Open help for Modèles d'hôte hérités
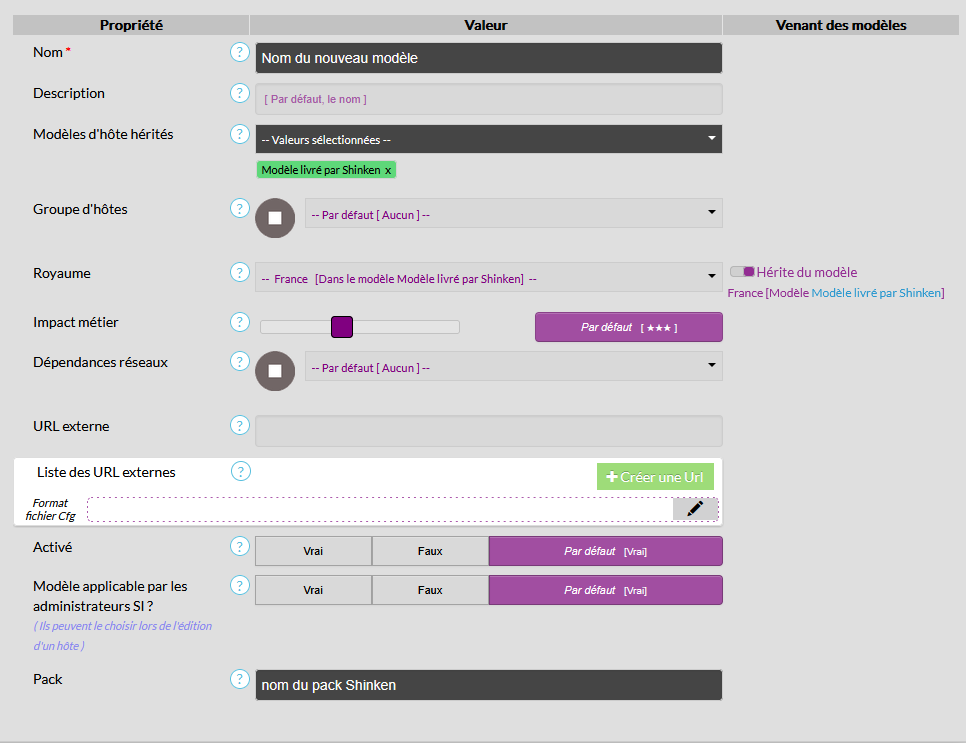Screen dimensions: 966x743 239,134
